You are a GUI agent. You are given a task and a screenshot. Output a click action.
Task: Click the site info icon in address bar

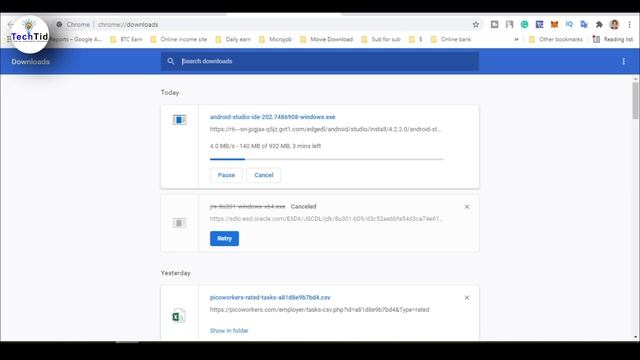click(59, 24)
